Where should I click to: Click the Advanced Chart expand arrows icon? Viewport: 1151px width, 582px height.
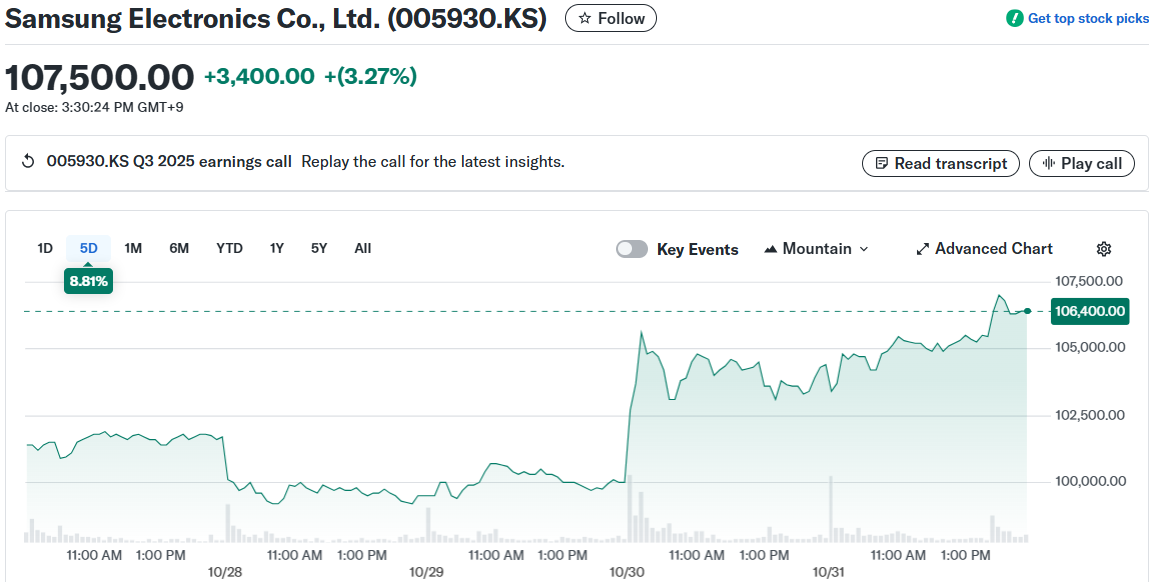[923, 249]
